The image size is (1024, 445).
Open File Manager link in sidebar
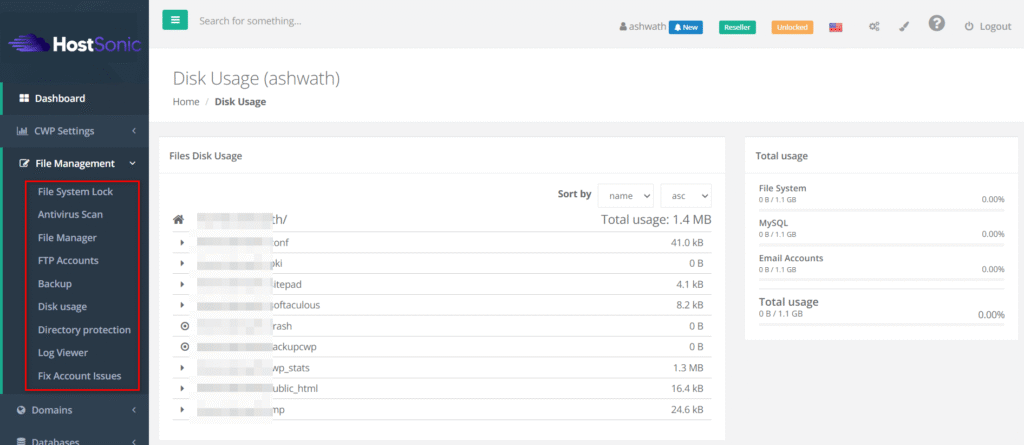click(67, 237)
